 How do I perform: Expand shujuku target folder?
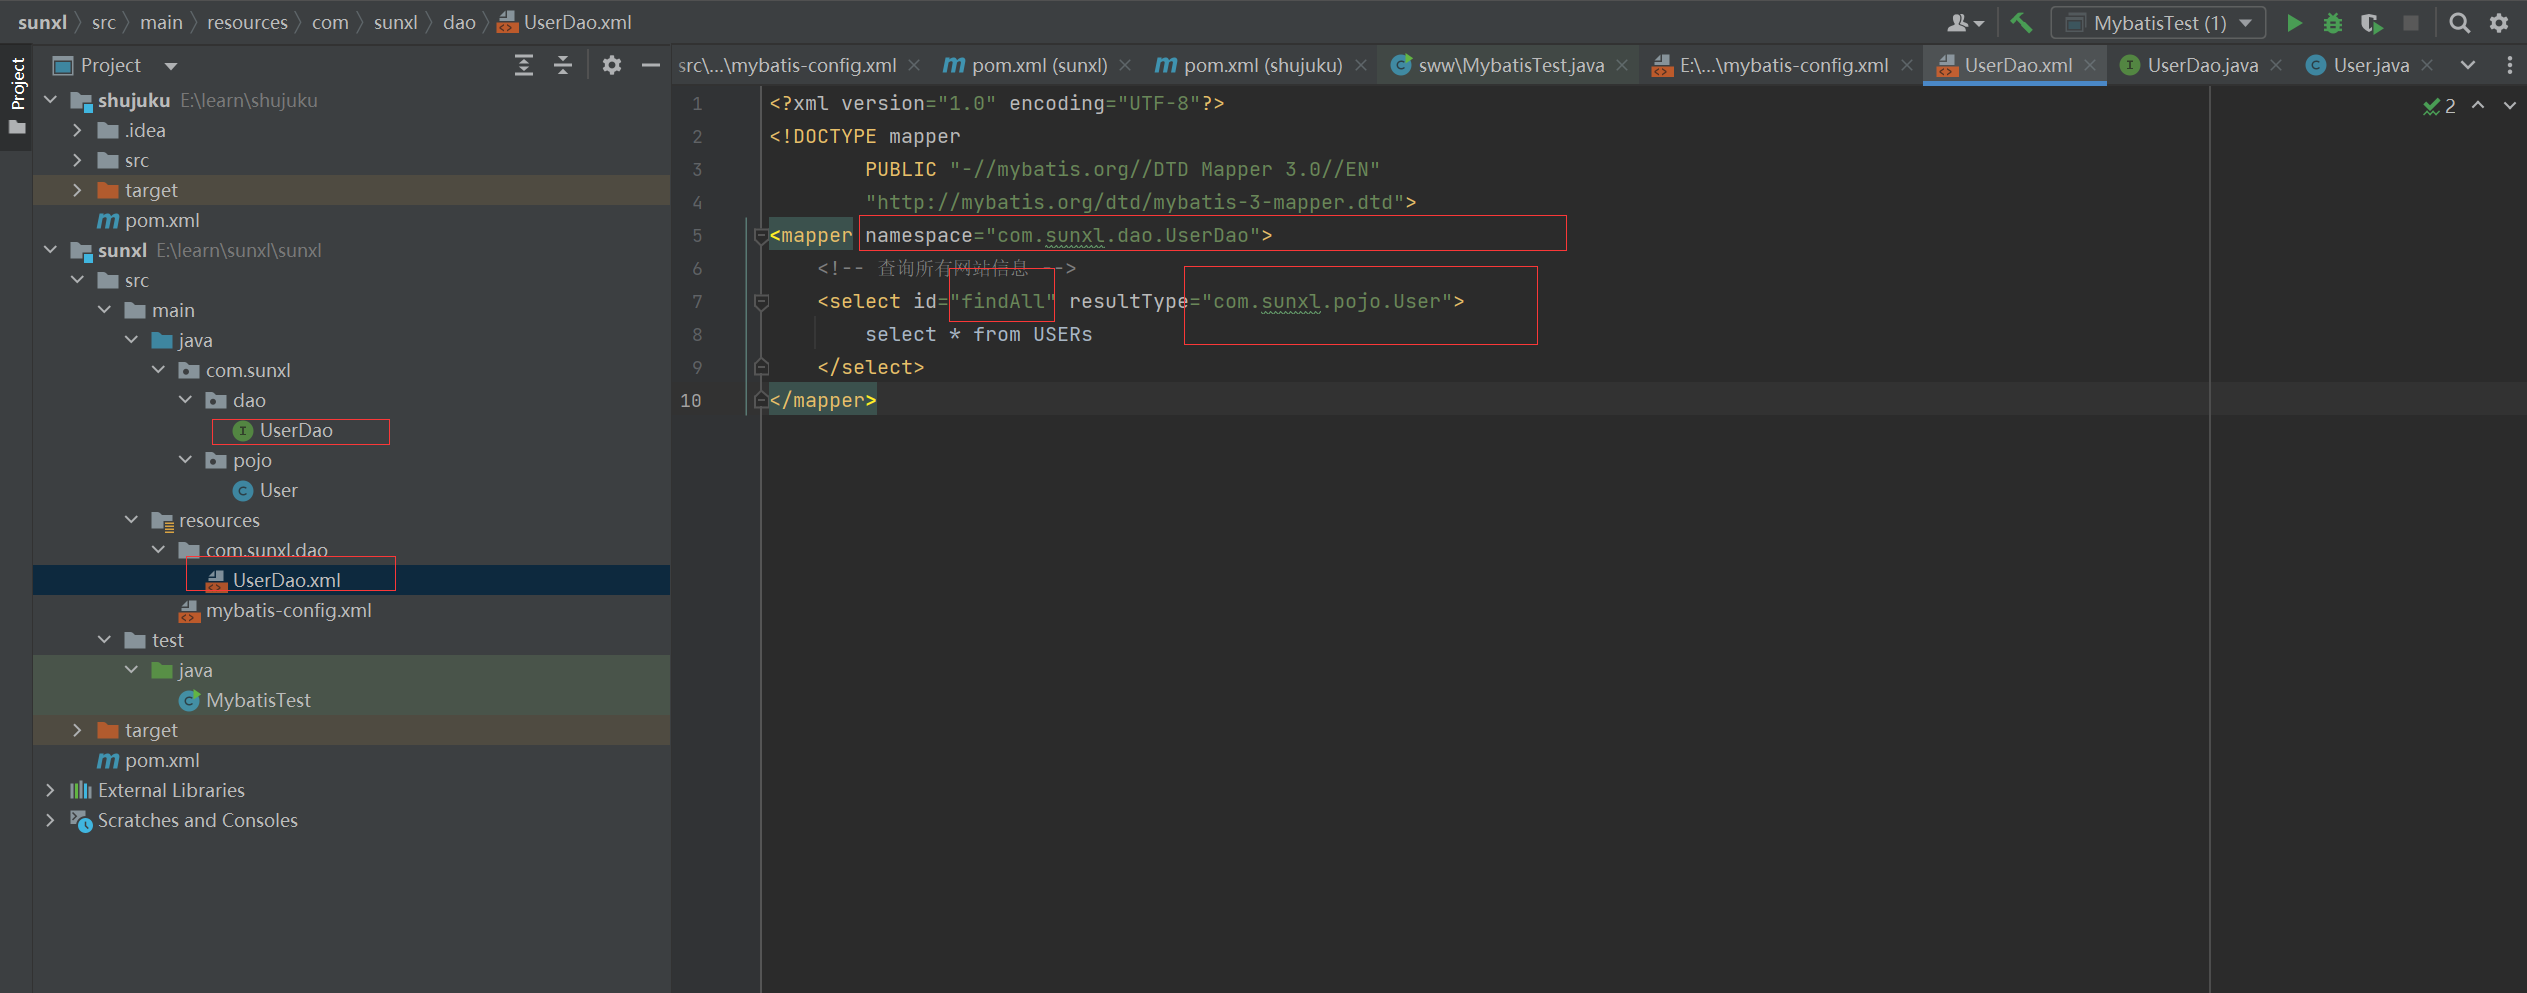[77, 190]
